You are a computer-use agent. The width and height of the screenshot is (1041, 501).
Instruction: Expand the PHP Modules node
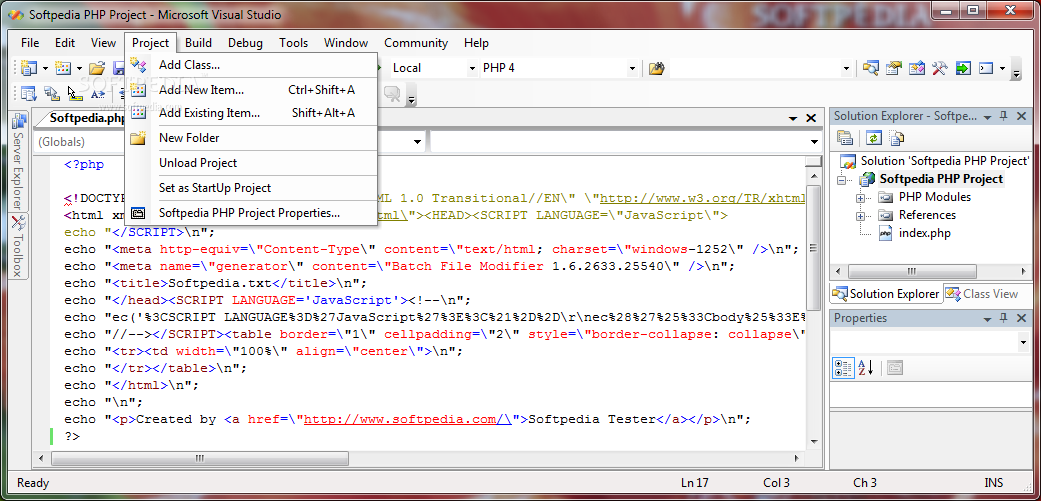coord(860,198)
